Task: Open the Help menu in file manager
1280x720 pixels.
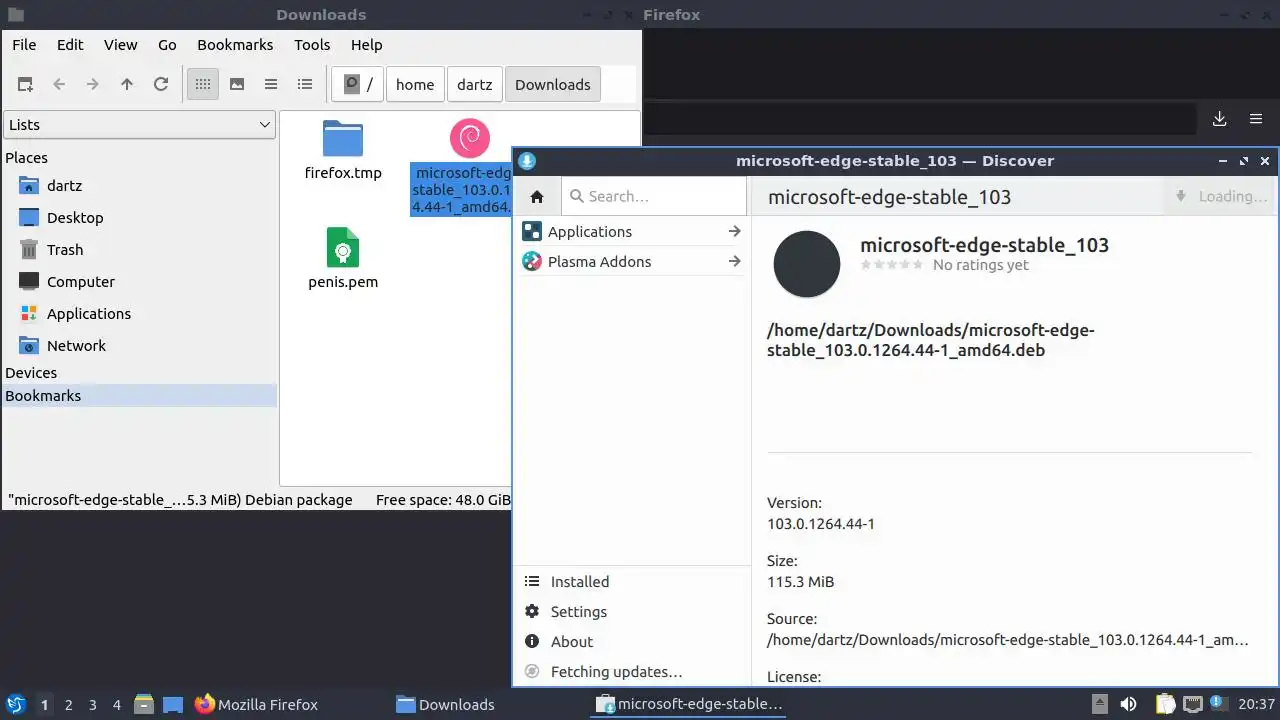Action: click(x=367, y=45)
